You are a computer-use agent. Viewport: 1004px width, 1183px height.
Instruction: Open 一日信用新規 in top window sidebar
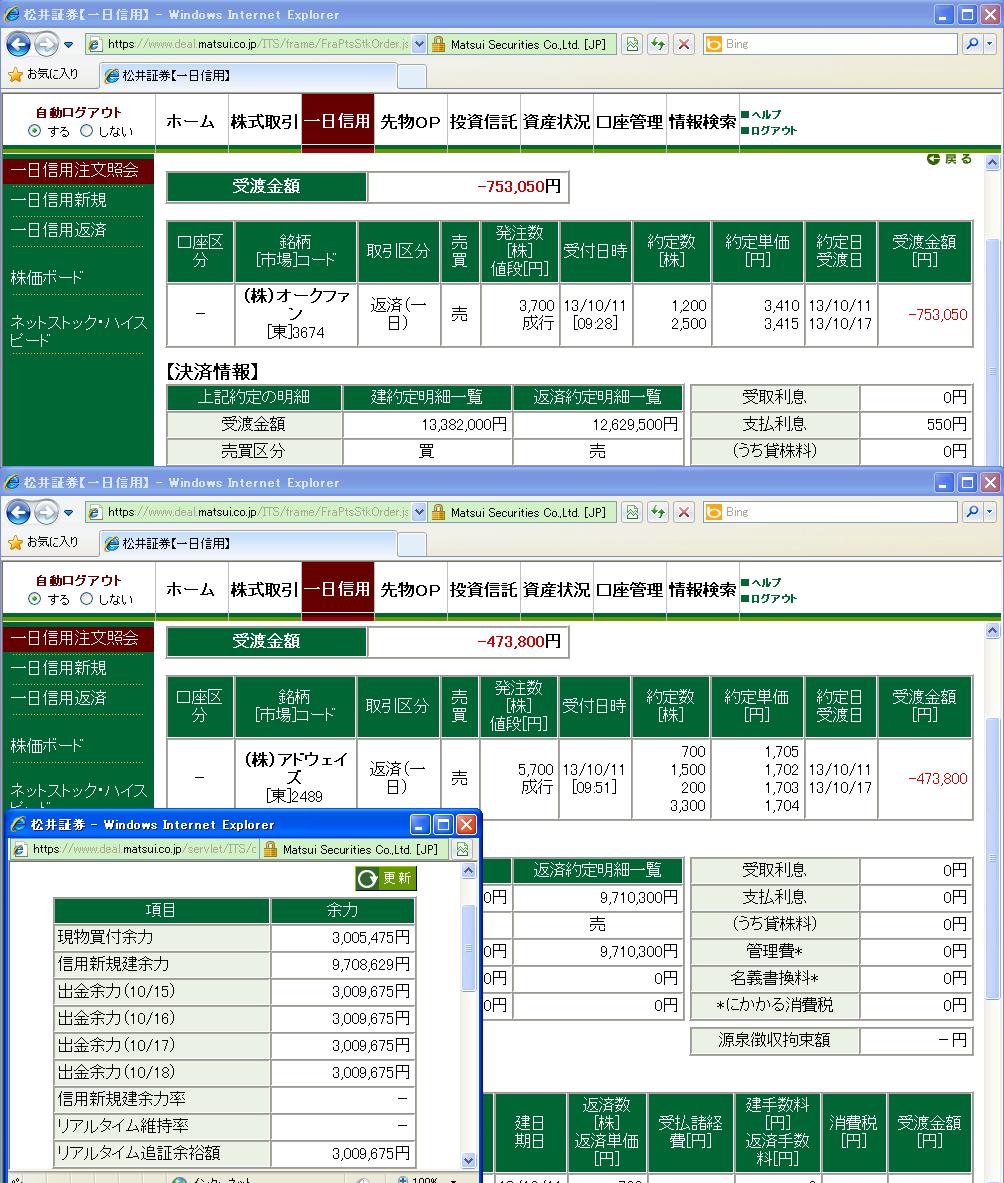(x=59, y=200)
